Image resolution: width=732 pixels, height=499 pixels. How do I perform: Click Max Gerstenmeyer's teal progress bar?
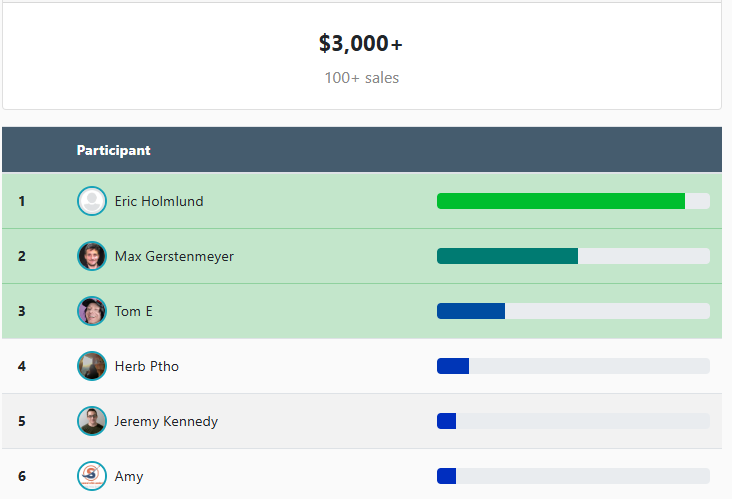(508, 256)
